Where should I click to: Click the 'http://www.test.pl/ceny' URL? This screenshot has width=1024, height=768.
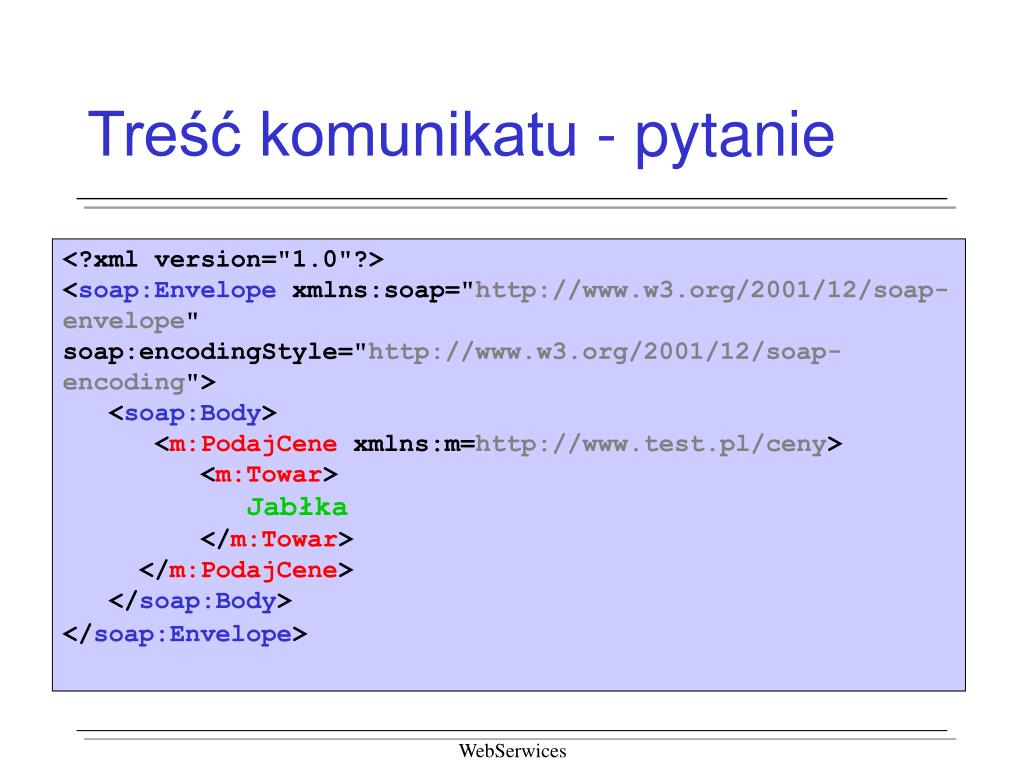[x=650, y=443]
